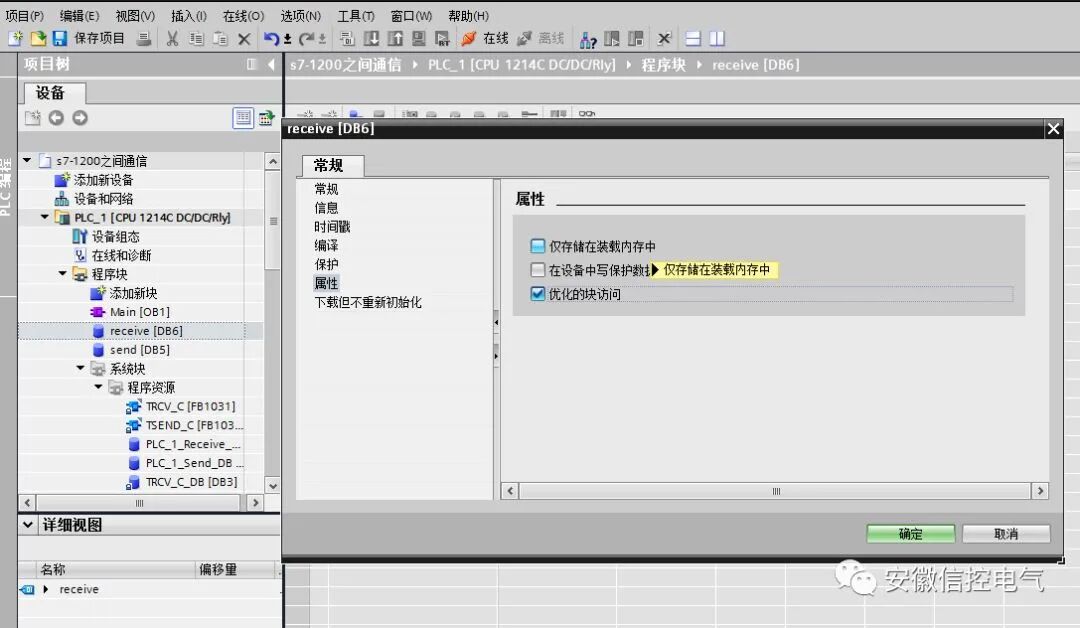Viewport: 1080px width, 628px height.
Task: Click the 保存项目 toolbar button
Action: click(x=99, y=39)
